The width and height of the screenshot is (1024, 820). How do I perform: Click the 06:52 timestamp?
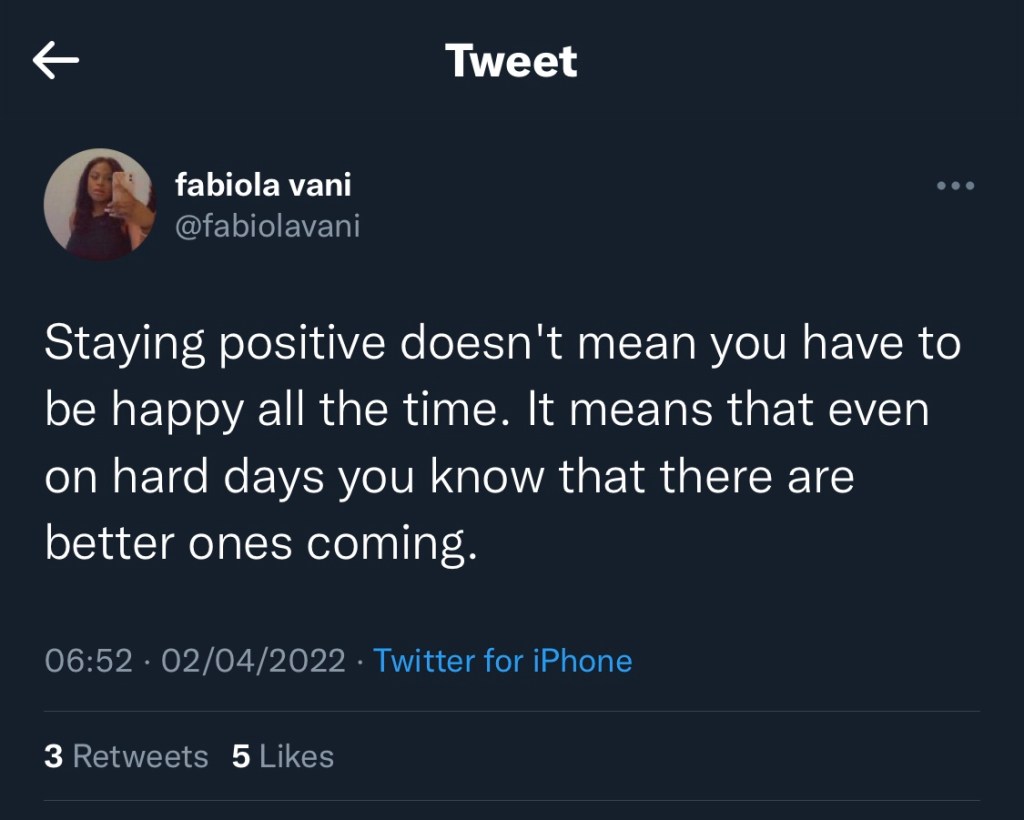click(89, 661)
